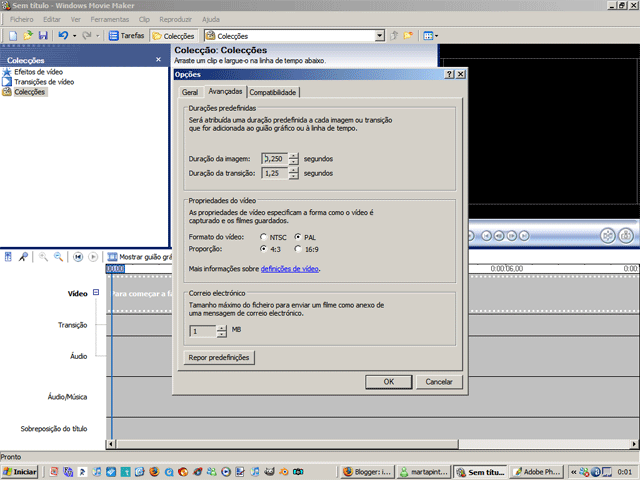Click the Duração da transição value field

pos(274,173)
